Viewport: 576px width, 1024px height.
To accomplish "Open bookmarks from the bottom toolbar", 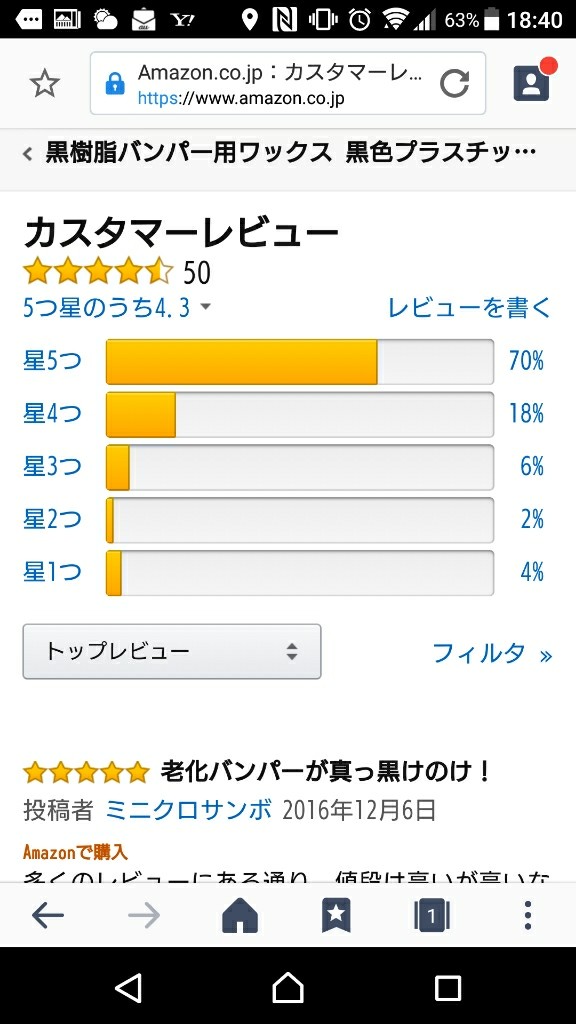I will (336, 916).
